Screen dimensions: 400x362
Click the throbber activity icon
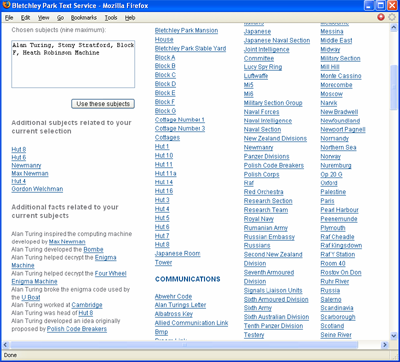[x=392, y=17]
